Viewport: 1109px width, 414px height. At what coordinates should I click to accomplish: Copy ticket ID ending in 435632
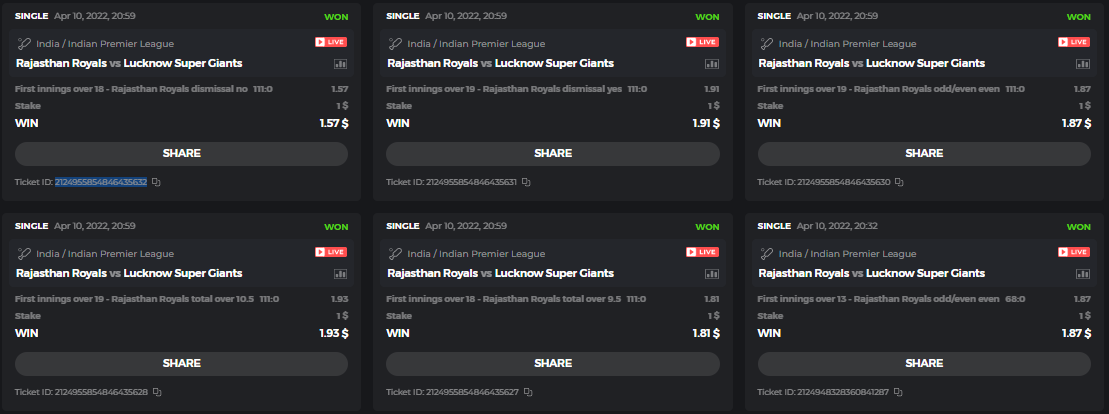click(156, 182)
